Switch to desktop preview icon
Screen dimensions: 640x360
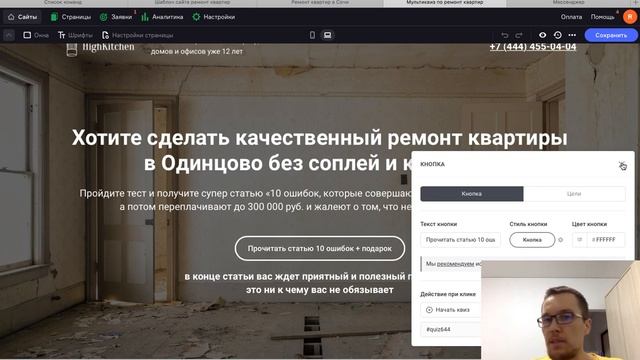(x=327, y=35)
